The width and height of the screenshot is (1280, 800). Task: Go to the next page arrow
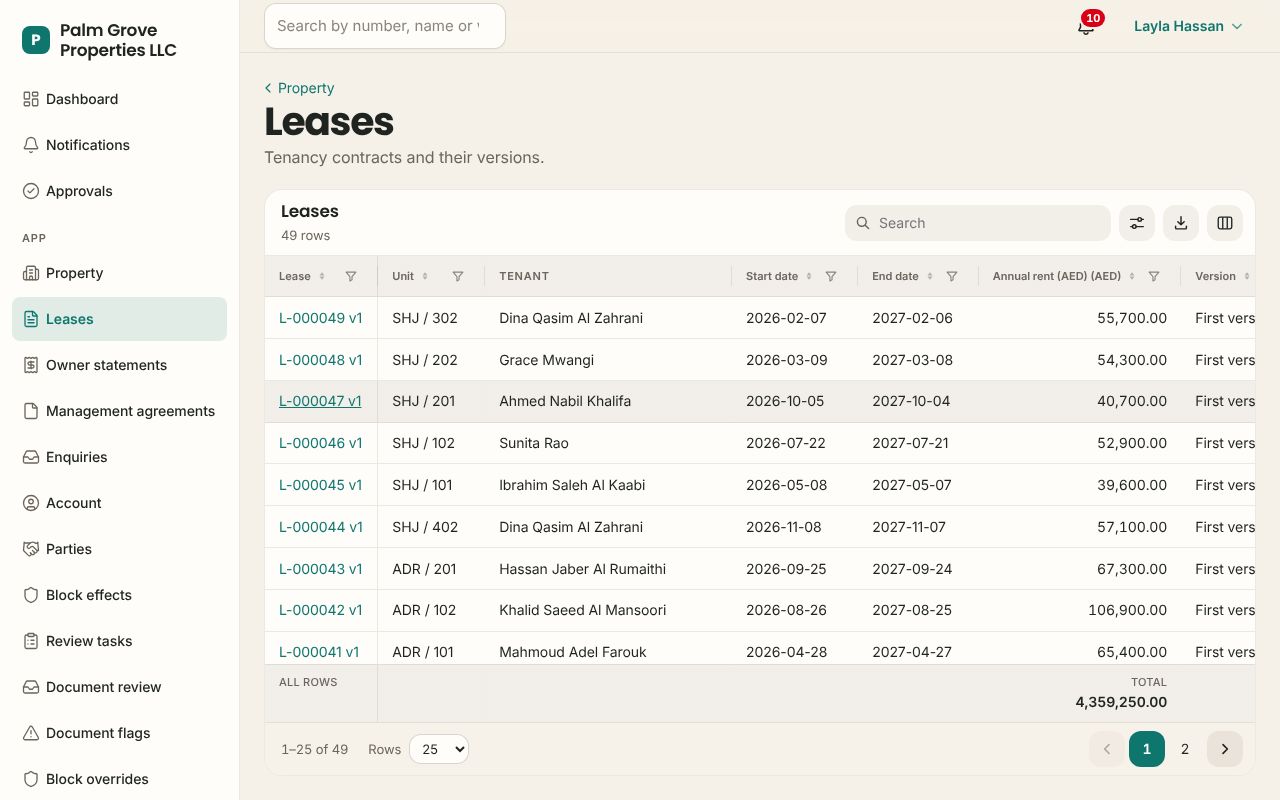(1225, 749)
